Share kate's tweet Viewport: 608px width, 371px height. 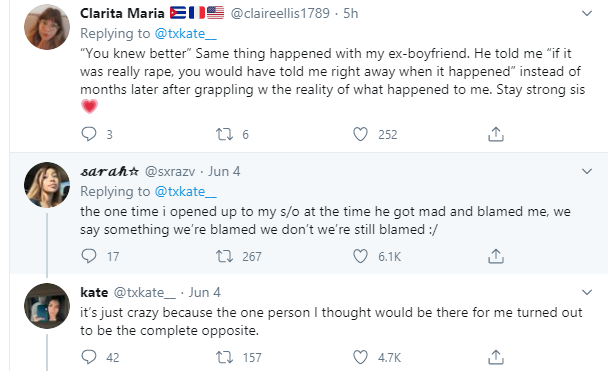(x=496, y=357)
